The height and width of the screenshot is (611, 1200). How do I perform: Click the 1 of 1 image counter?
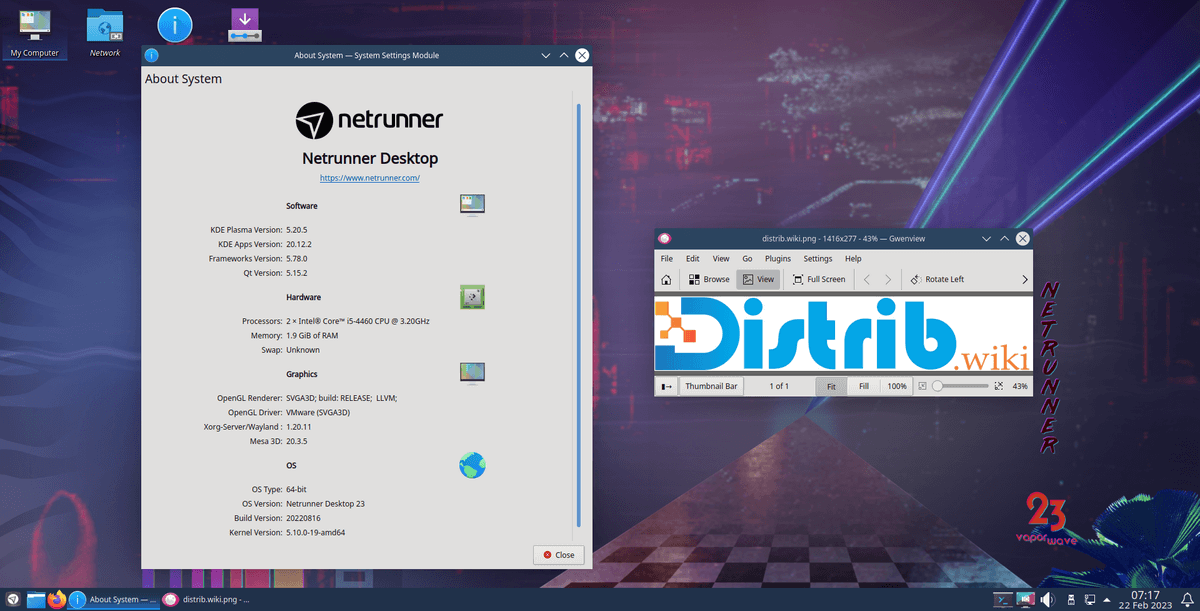point(779,386)
